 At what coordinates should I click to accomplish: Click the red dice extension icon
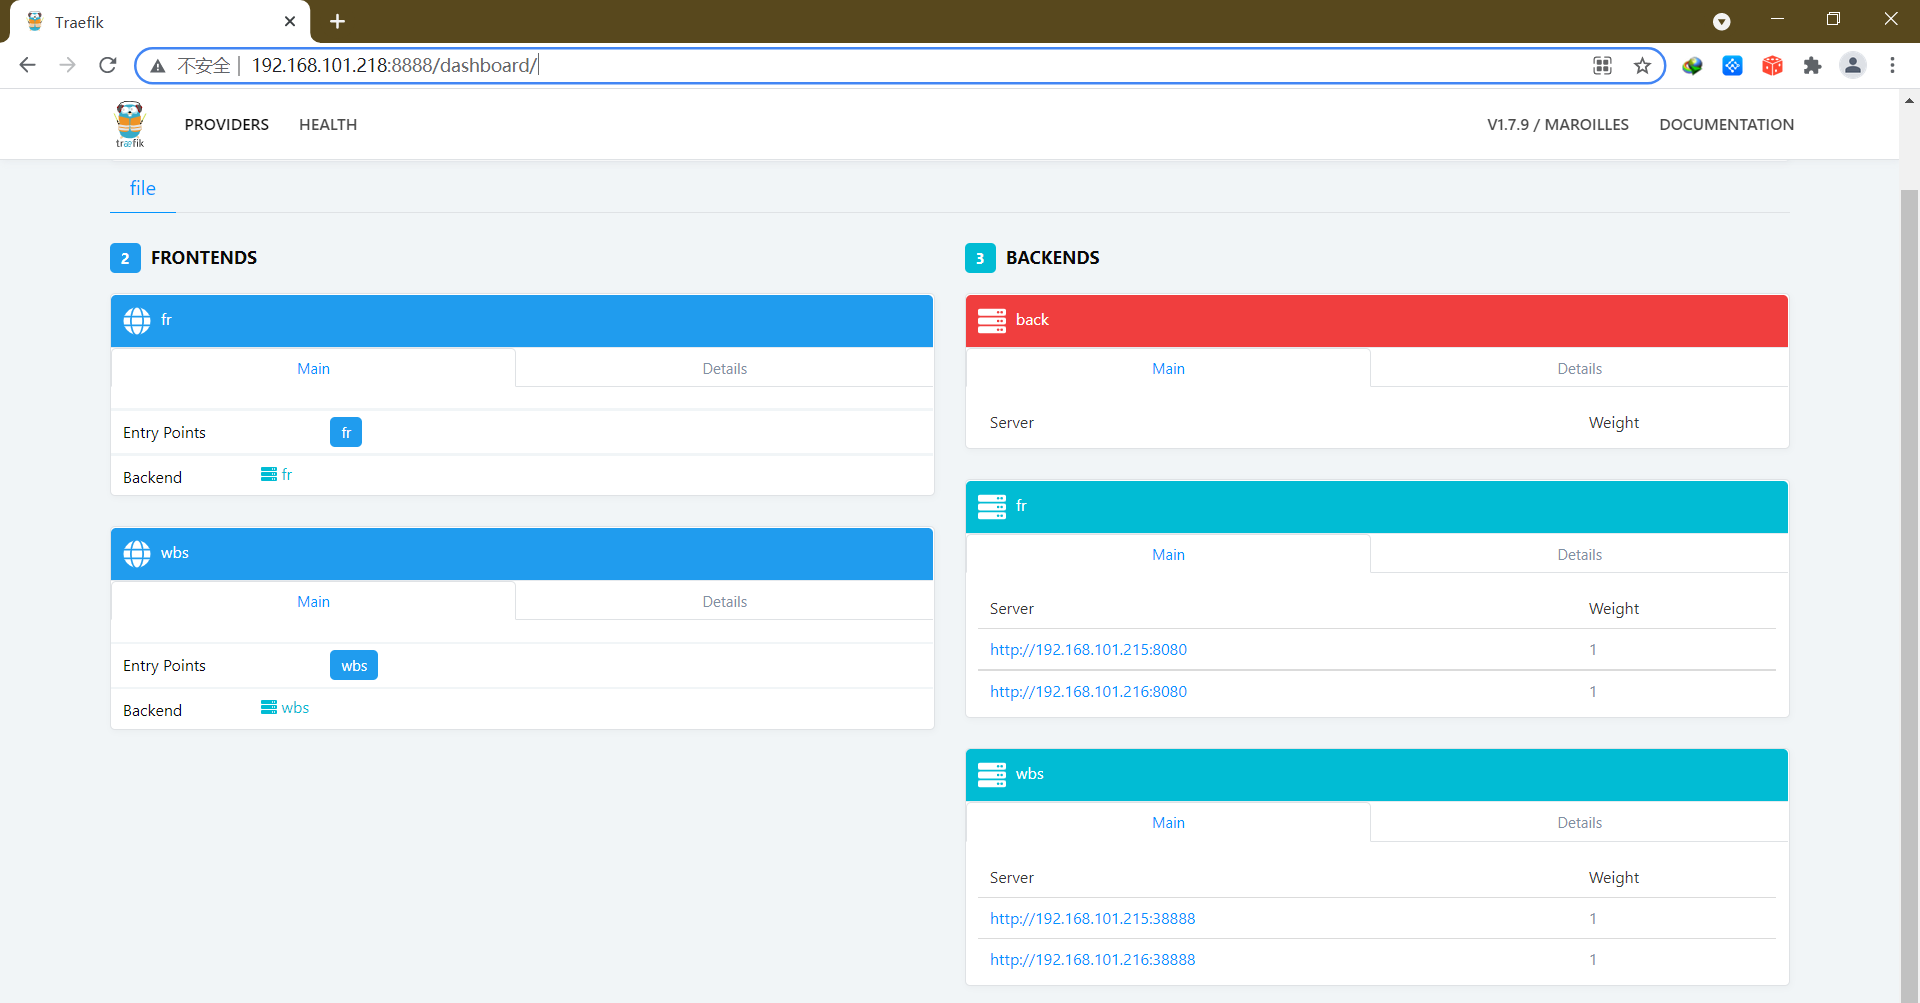1772,65
